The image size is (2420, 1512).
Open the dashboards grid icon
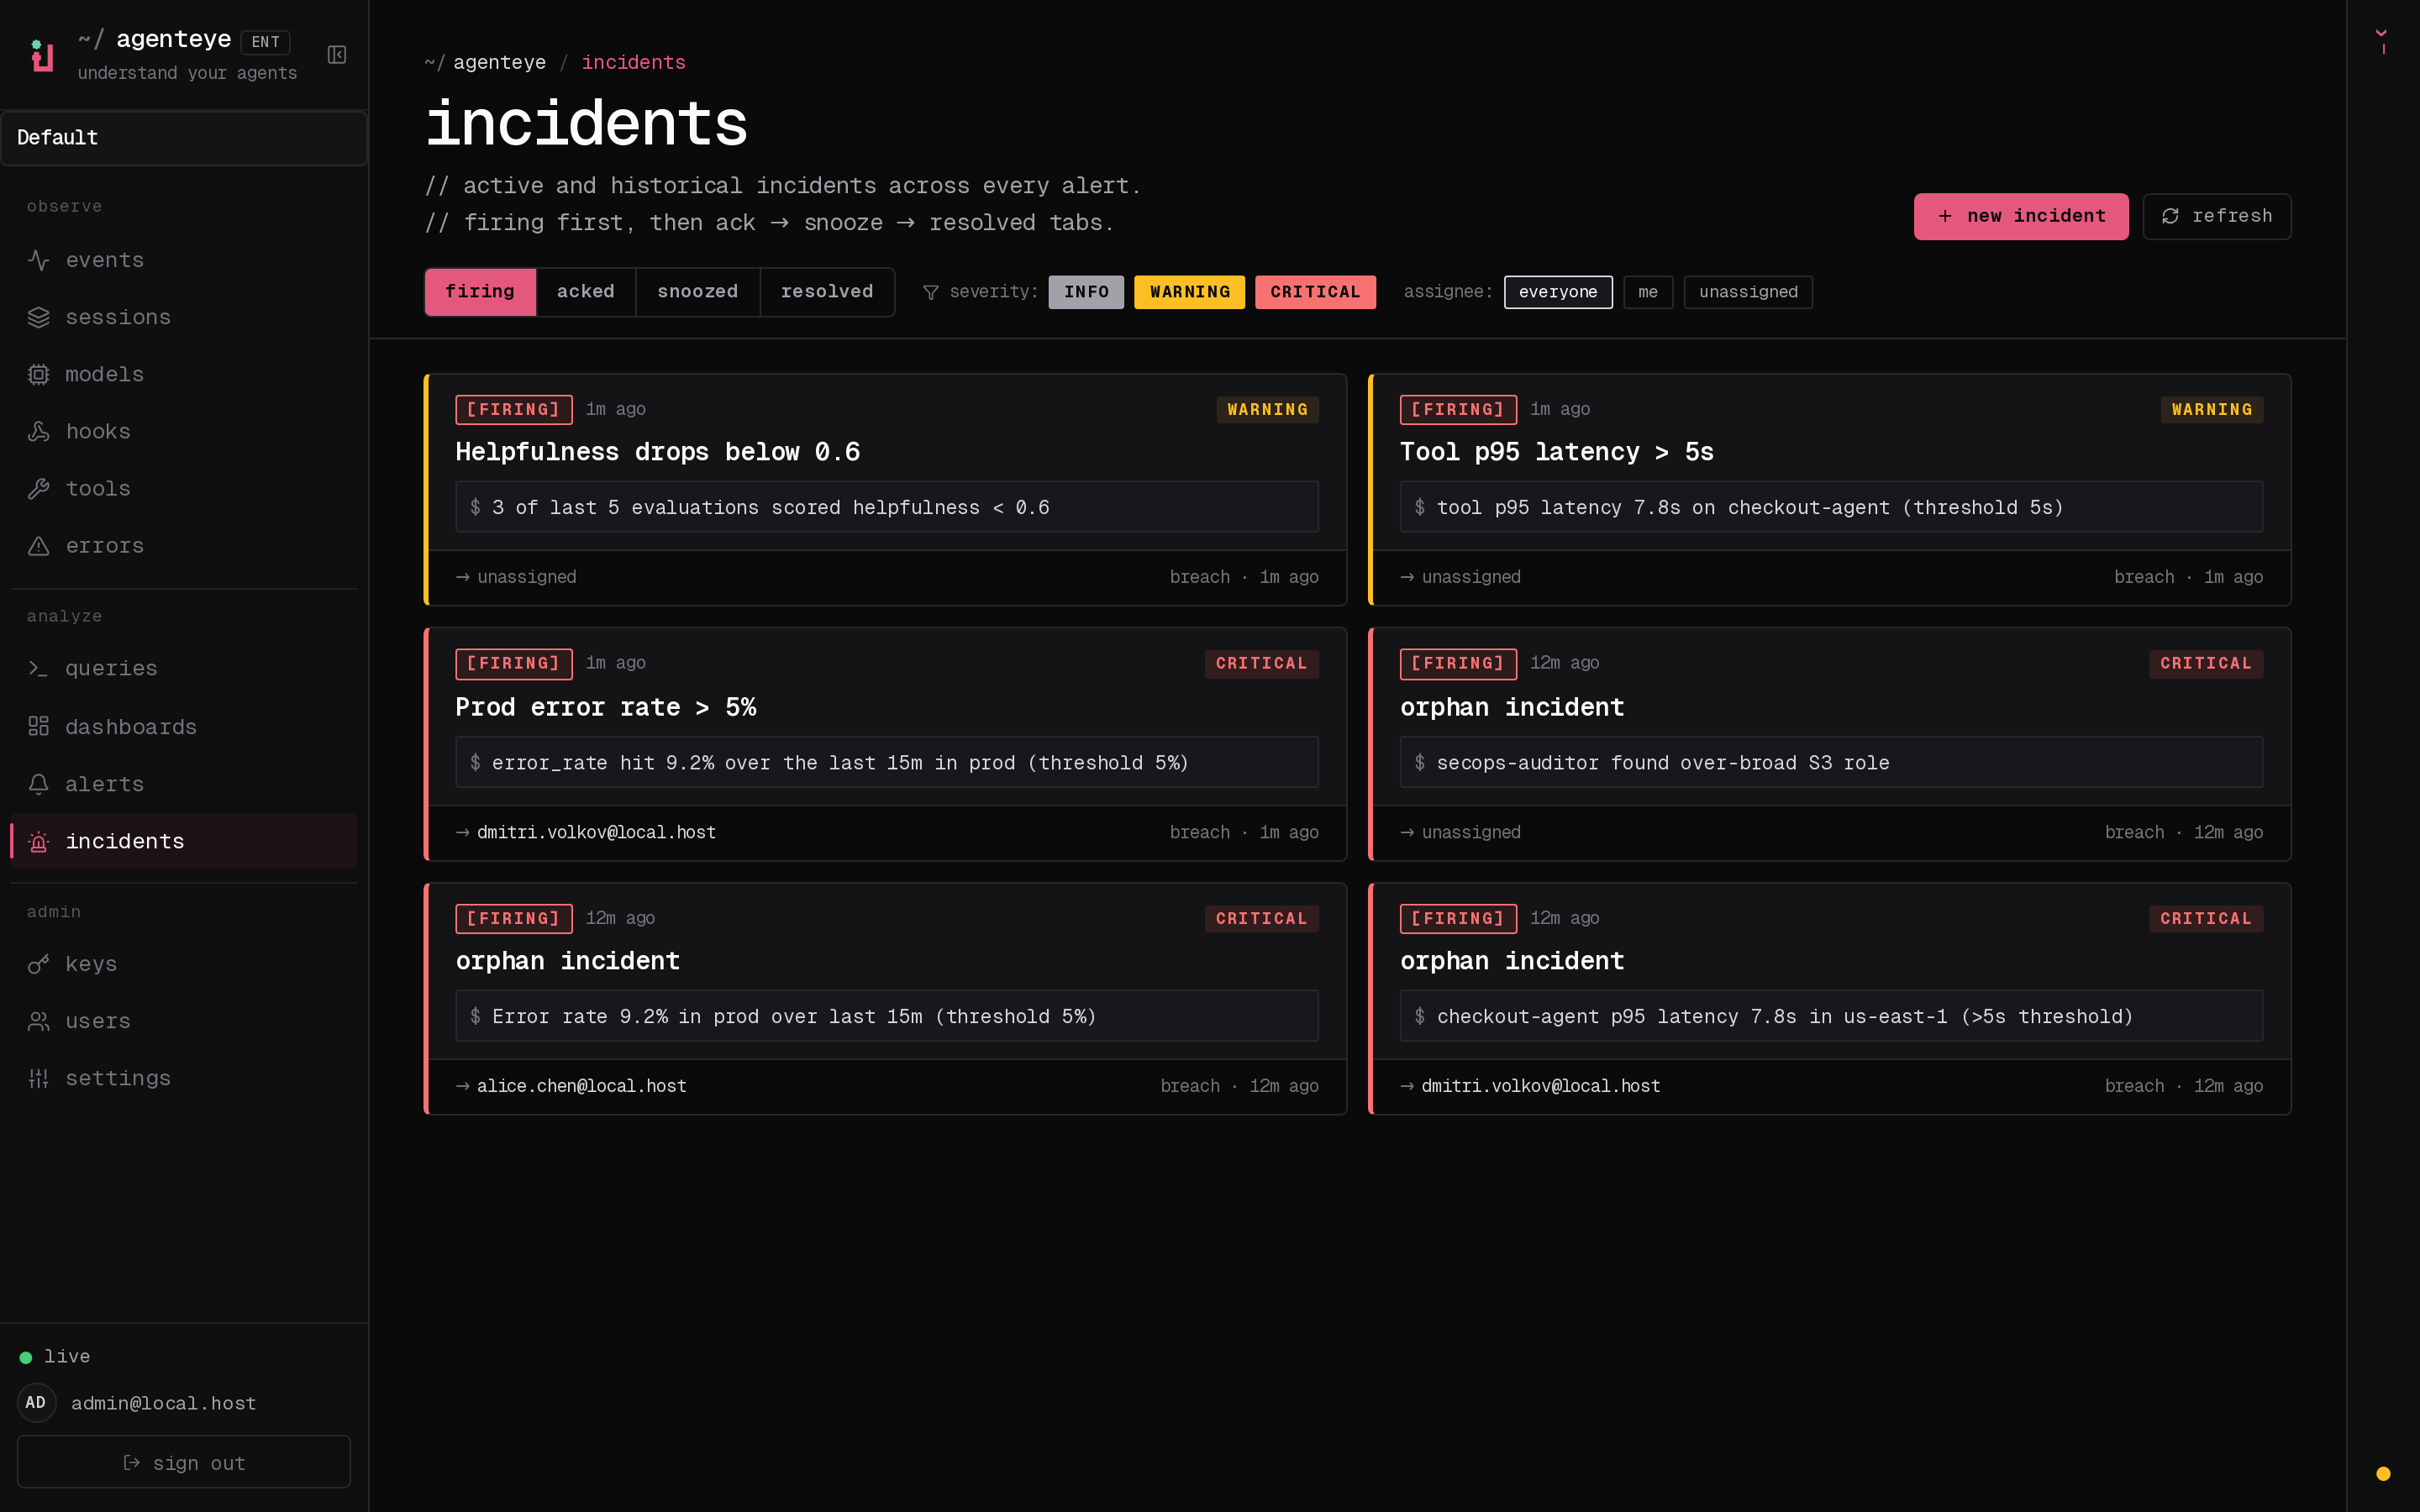pyautogui.click(x=39, y=726)
